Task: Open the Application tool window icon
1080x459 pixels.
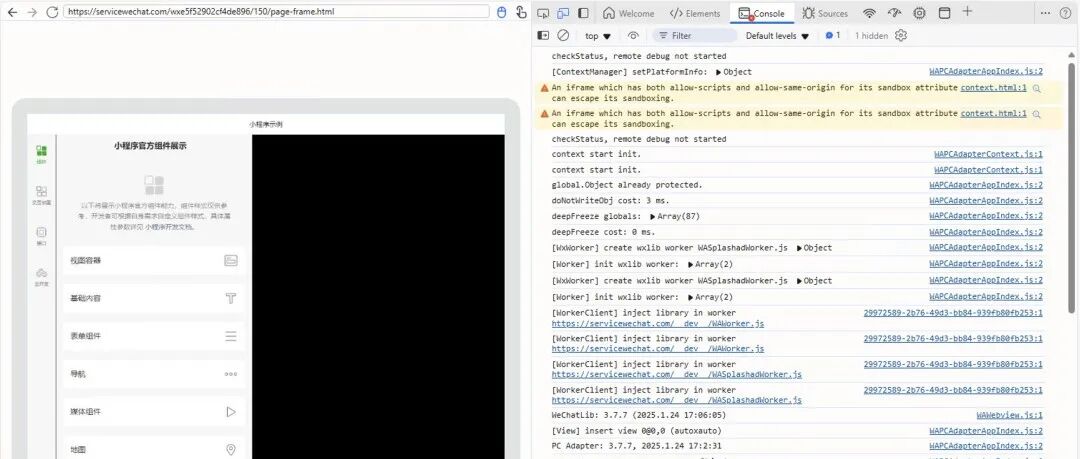Action: click(x=945, y=13)
